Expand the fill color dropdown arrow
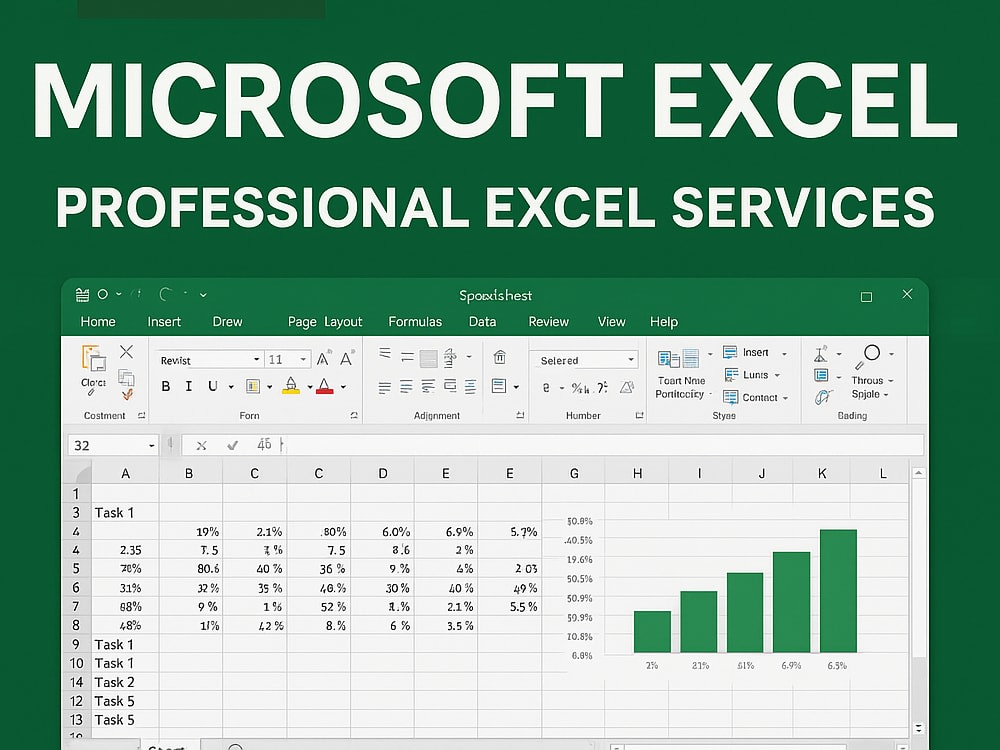The width and height of the screenshot is (1000, 750). (310, 387)
